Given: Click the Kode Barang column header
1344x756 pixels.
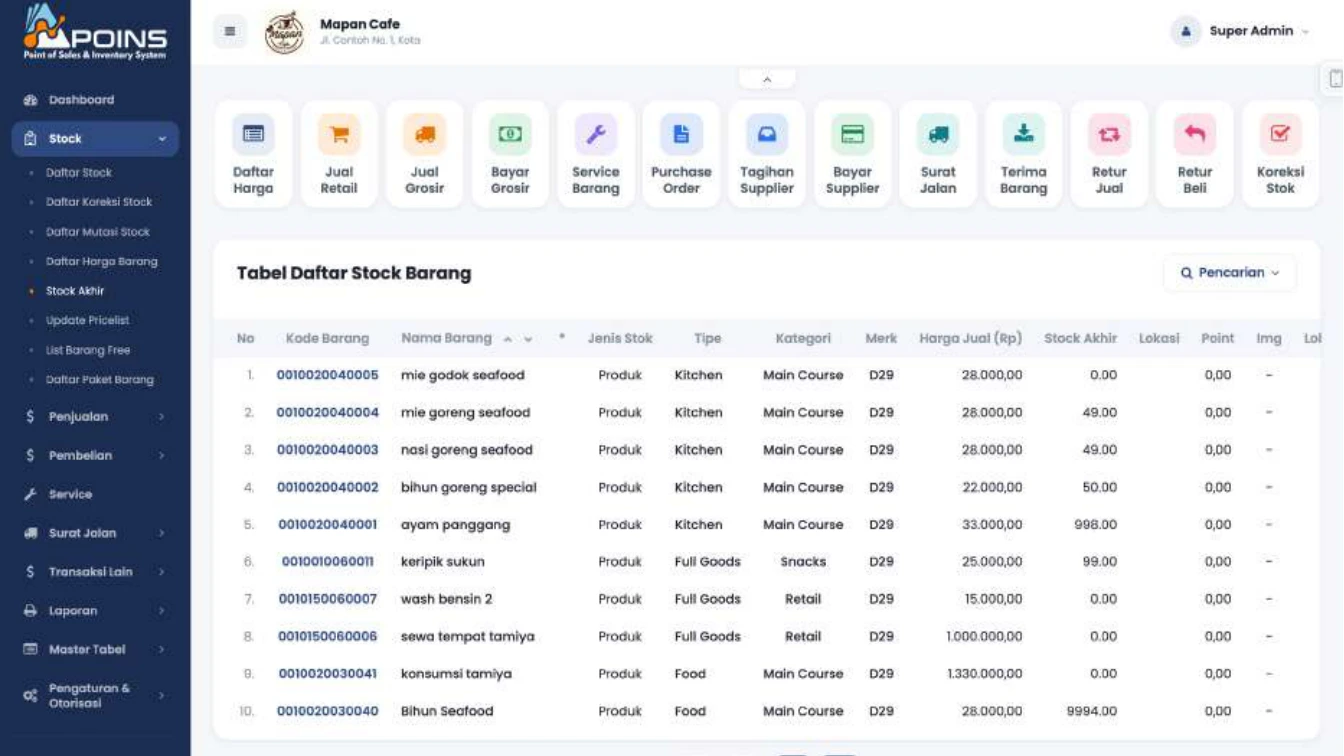Looking at the screenshot, I should click(327, 339).
